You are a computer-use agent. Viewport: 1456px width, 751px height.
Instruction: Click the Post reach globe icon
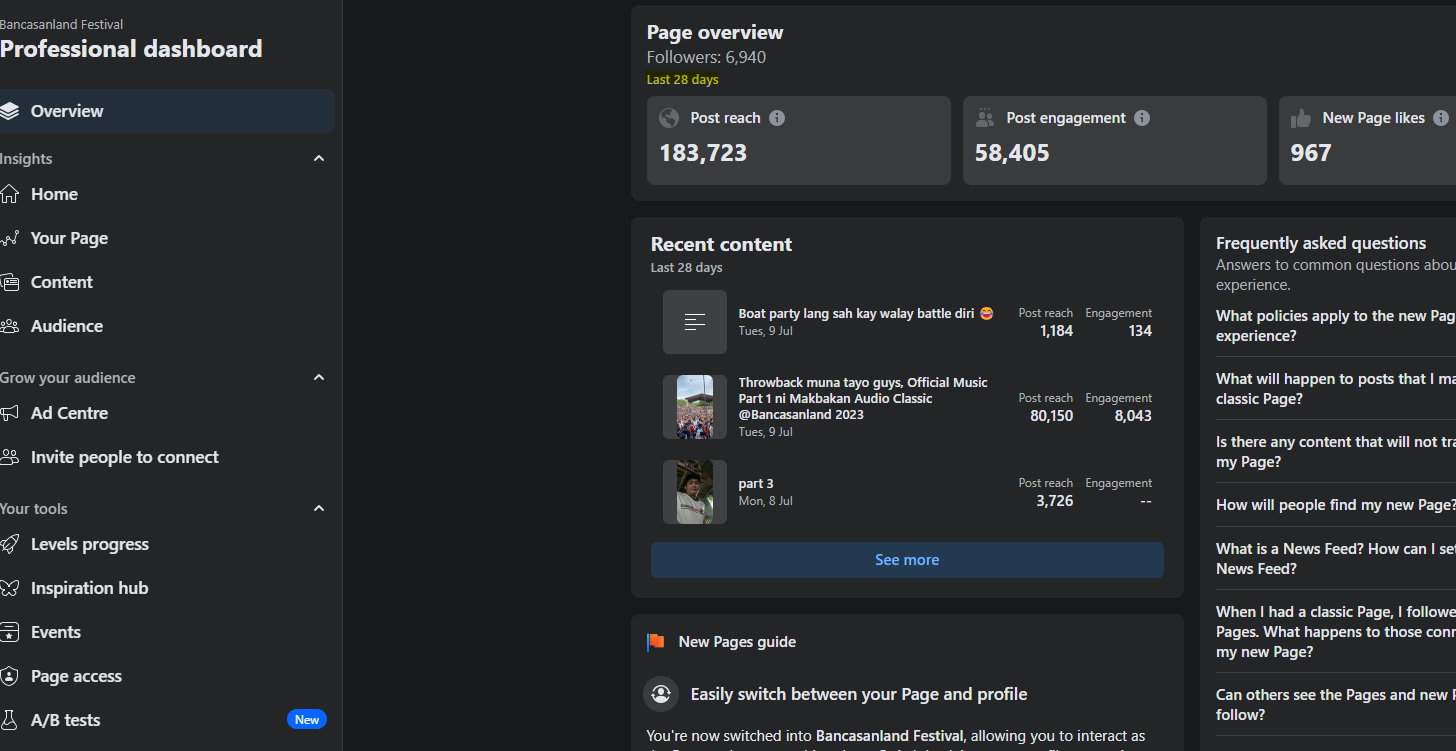pos(669,118)
